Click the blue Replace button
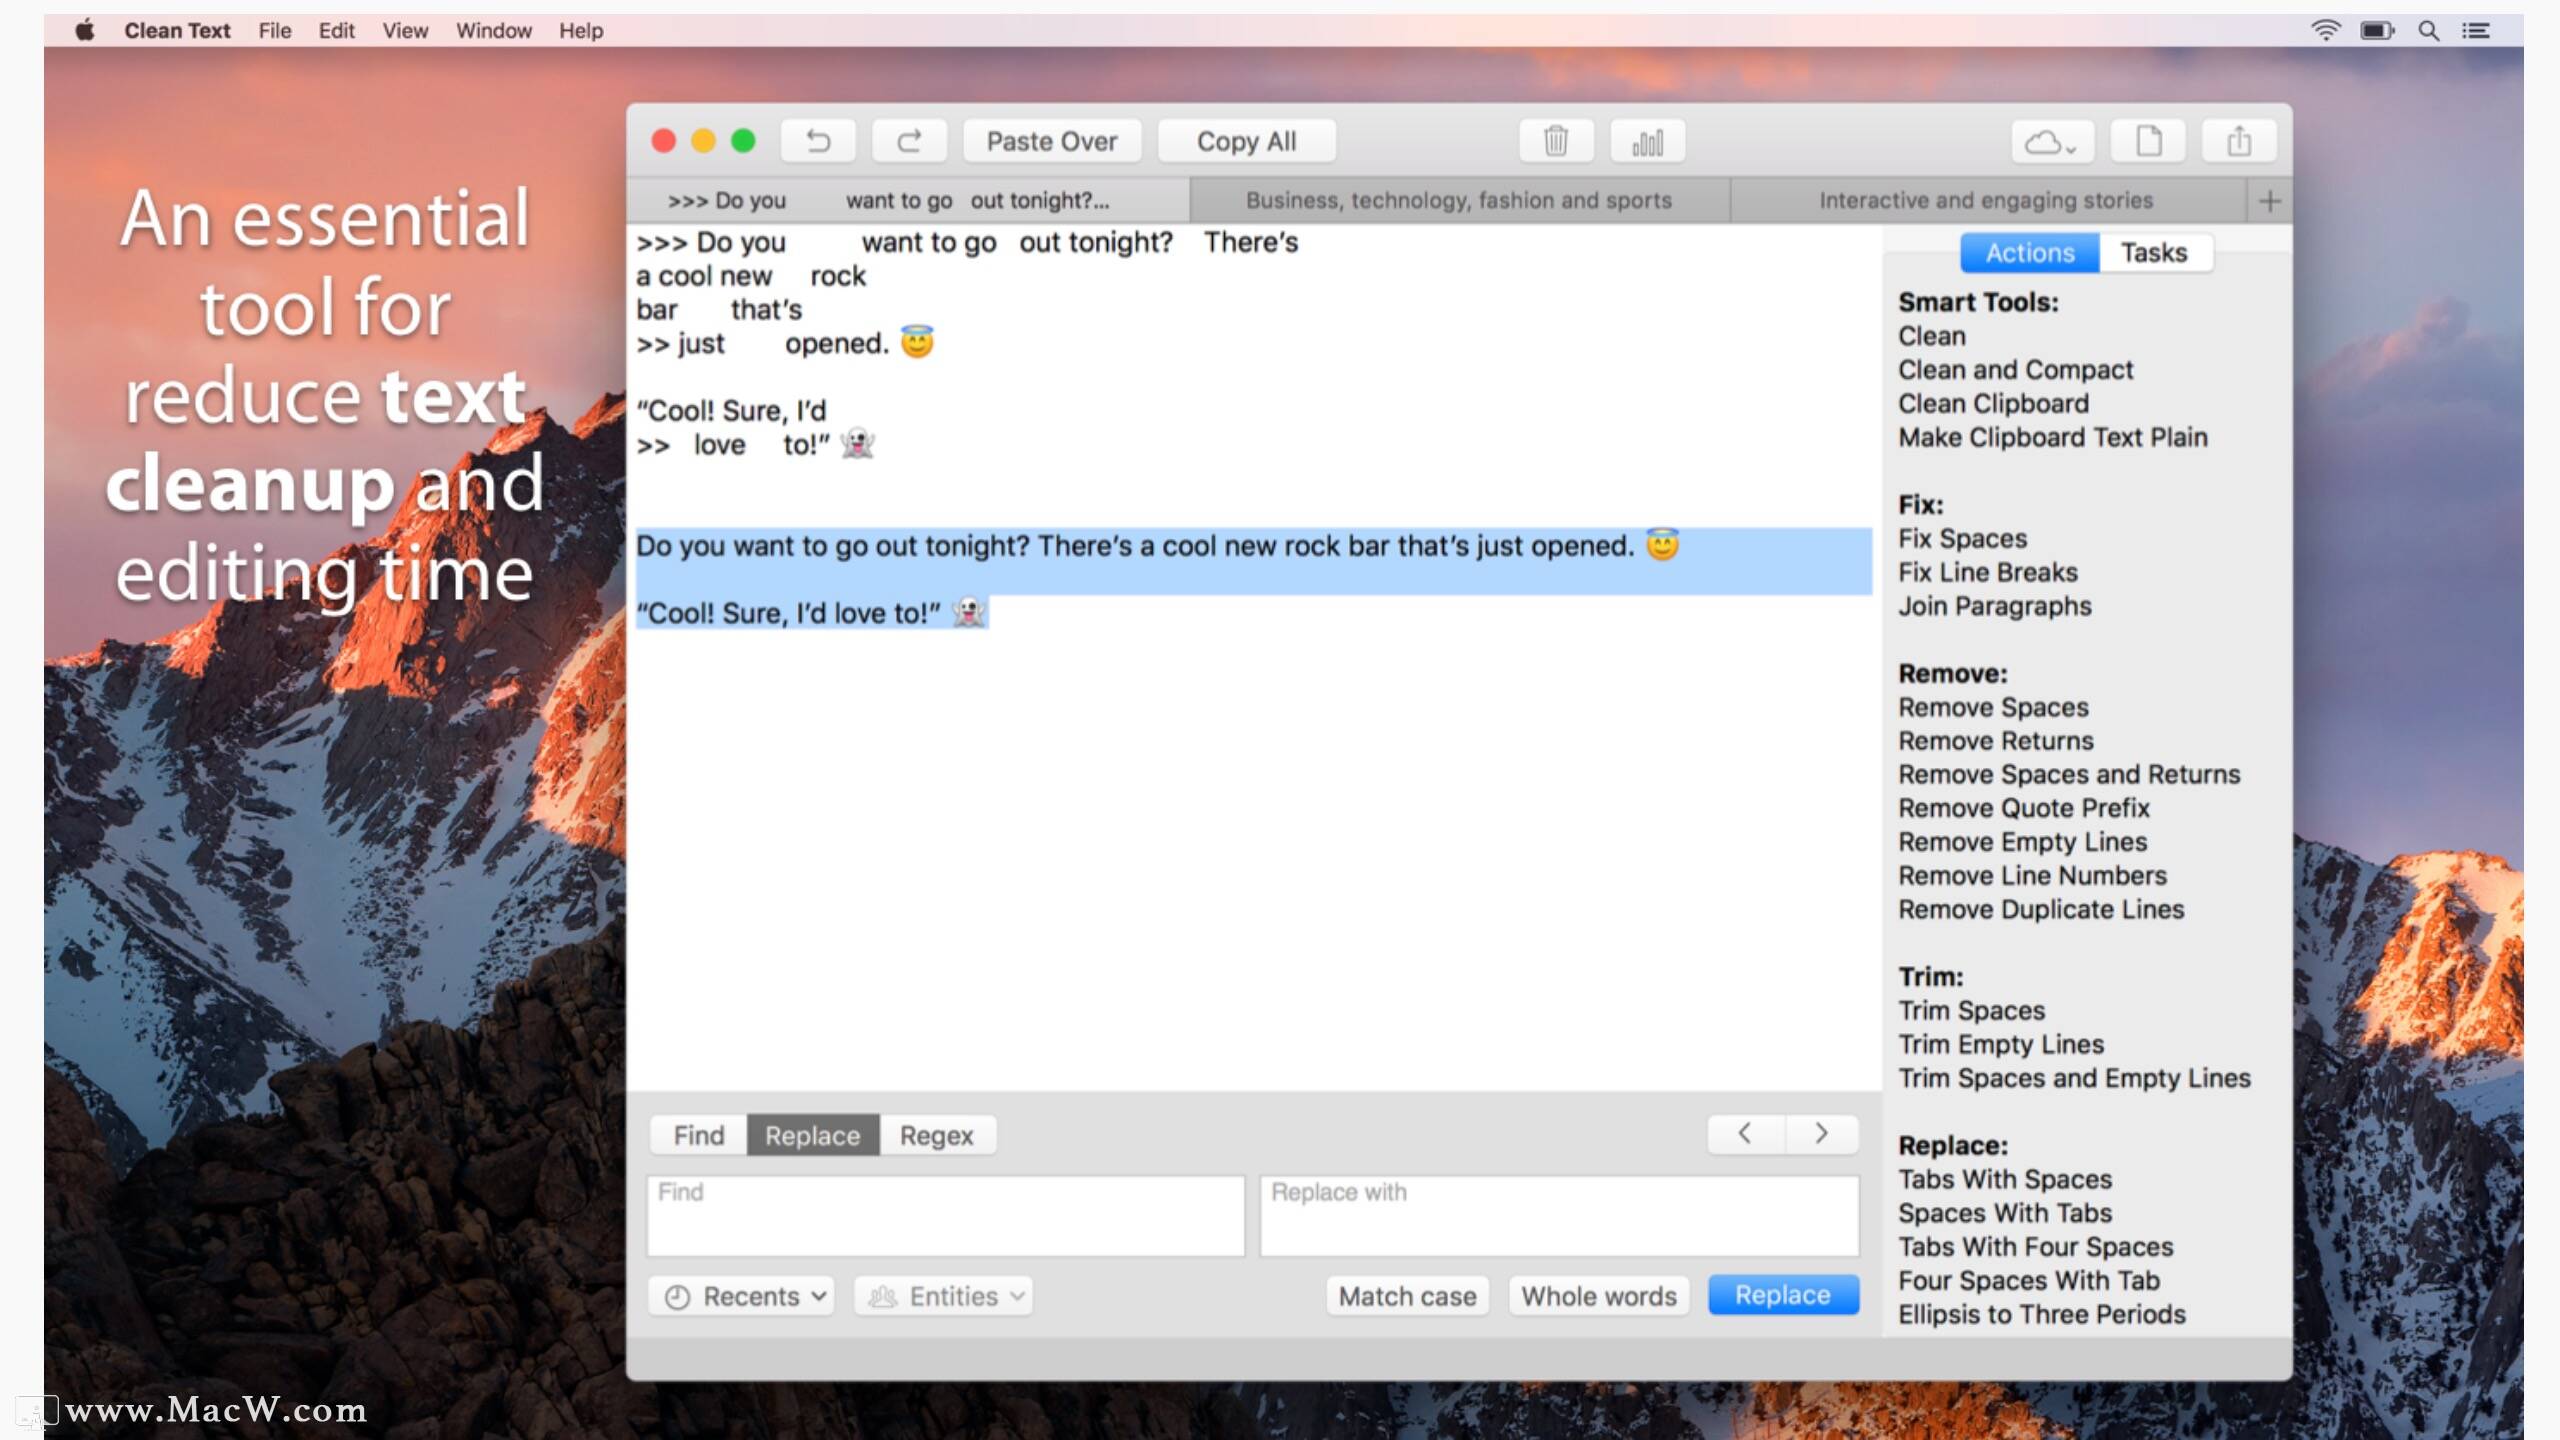Image resolution: width=2560 pixels, height=1440 pixels. 1782,1295
